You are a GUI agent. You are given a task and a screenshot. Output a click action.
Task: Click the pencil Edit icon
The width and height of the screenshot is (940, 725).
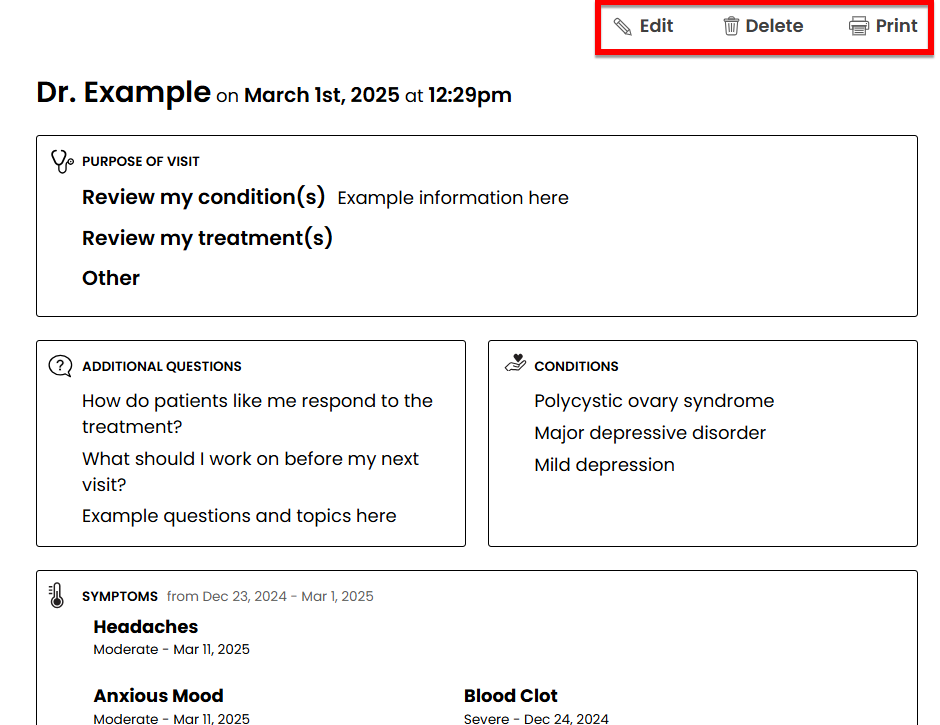click(x=622, y=26)
